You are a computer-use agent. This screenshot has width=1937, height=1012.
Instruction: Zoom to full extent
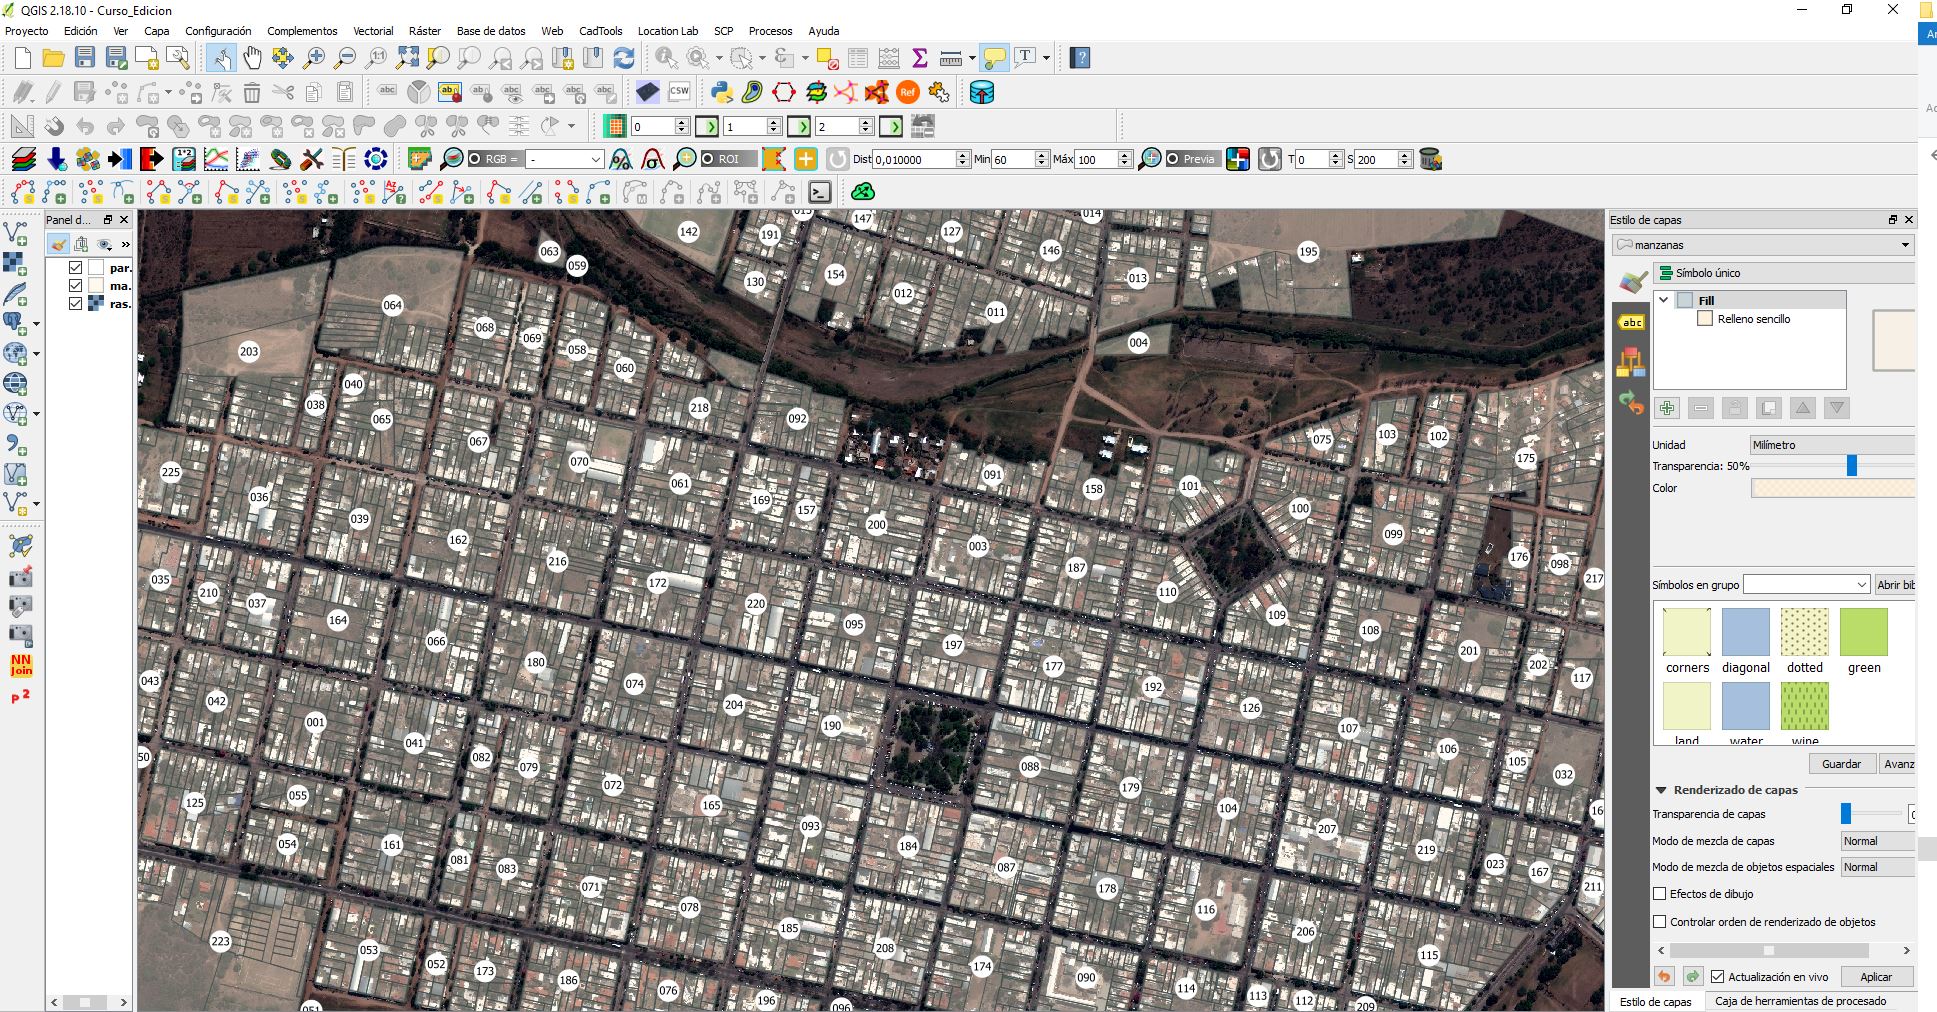click(407, 58)
